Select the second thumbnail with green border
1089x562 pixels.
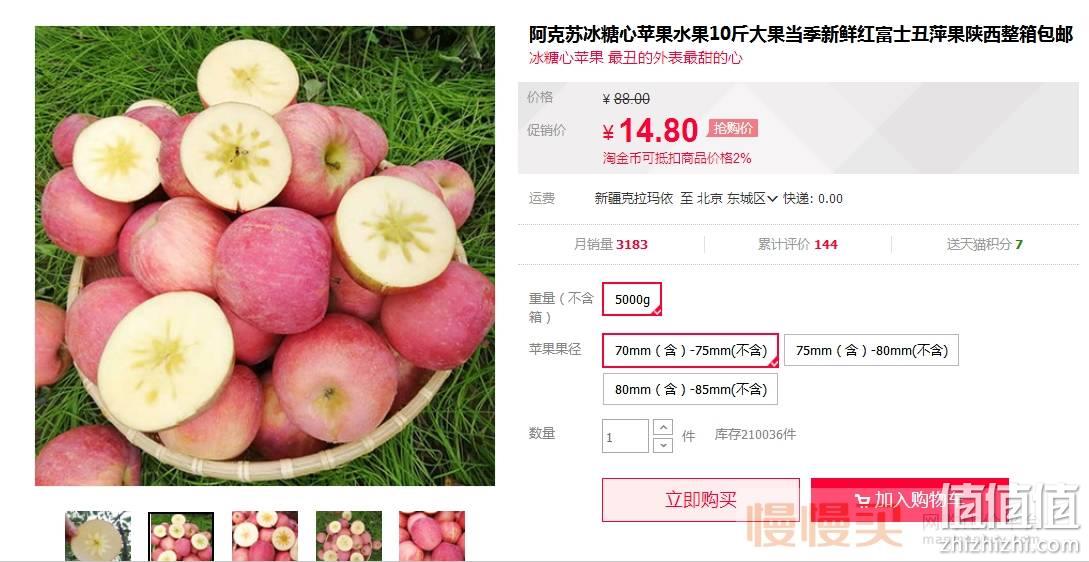coord(181,536)
